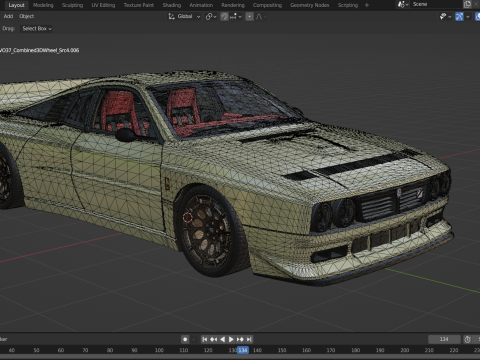Play the animation in reverse

pyautogui.click(x=222, y=339)
